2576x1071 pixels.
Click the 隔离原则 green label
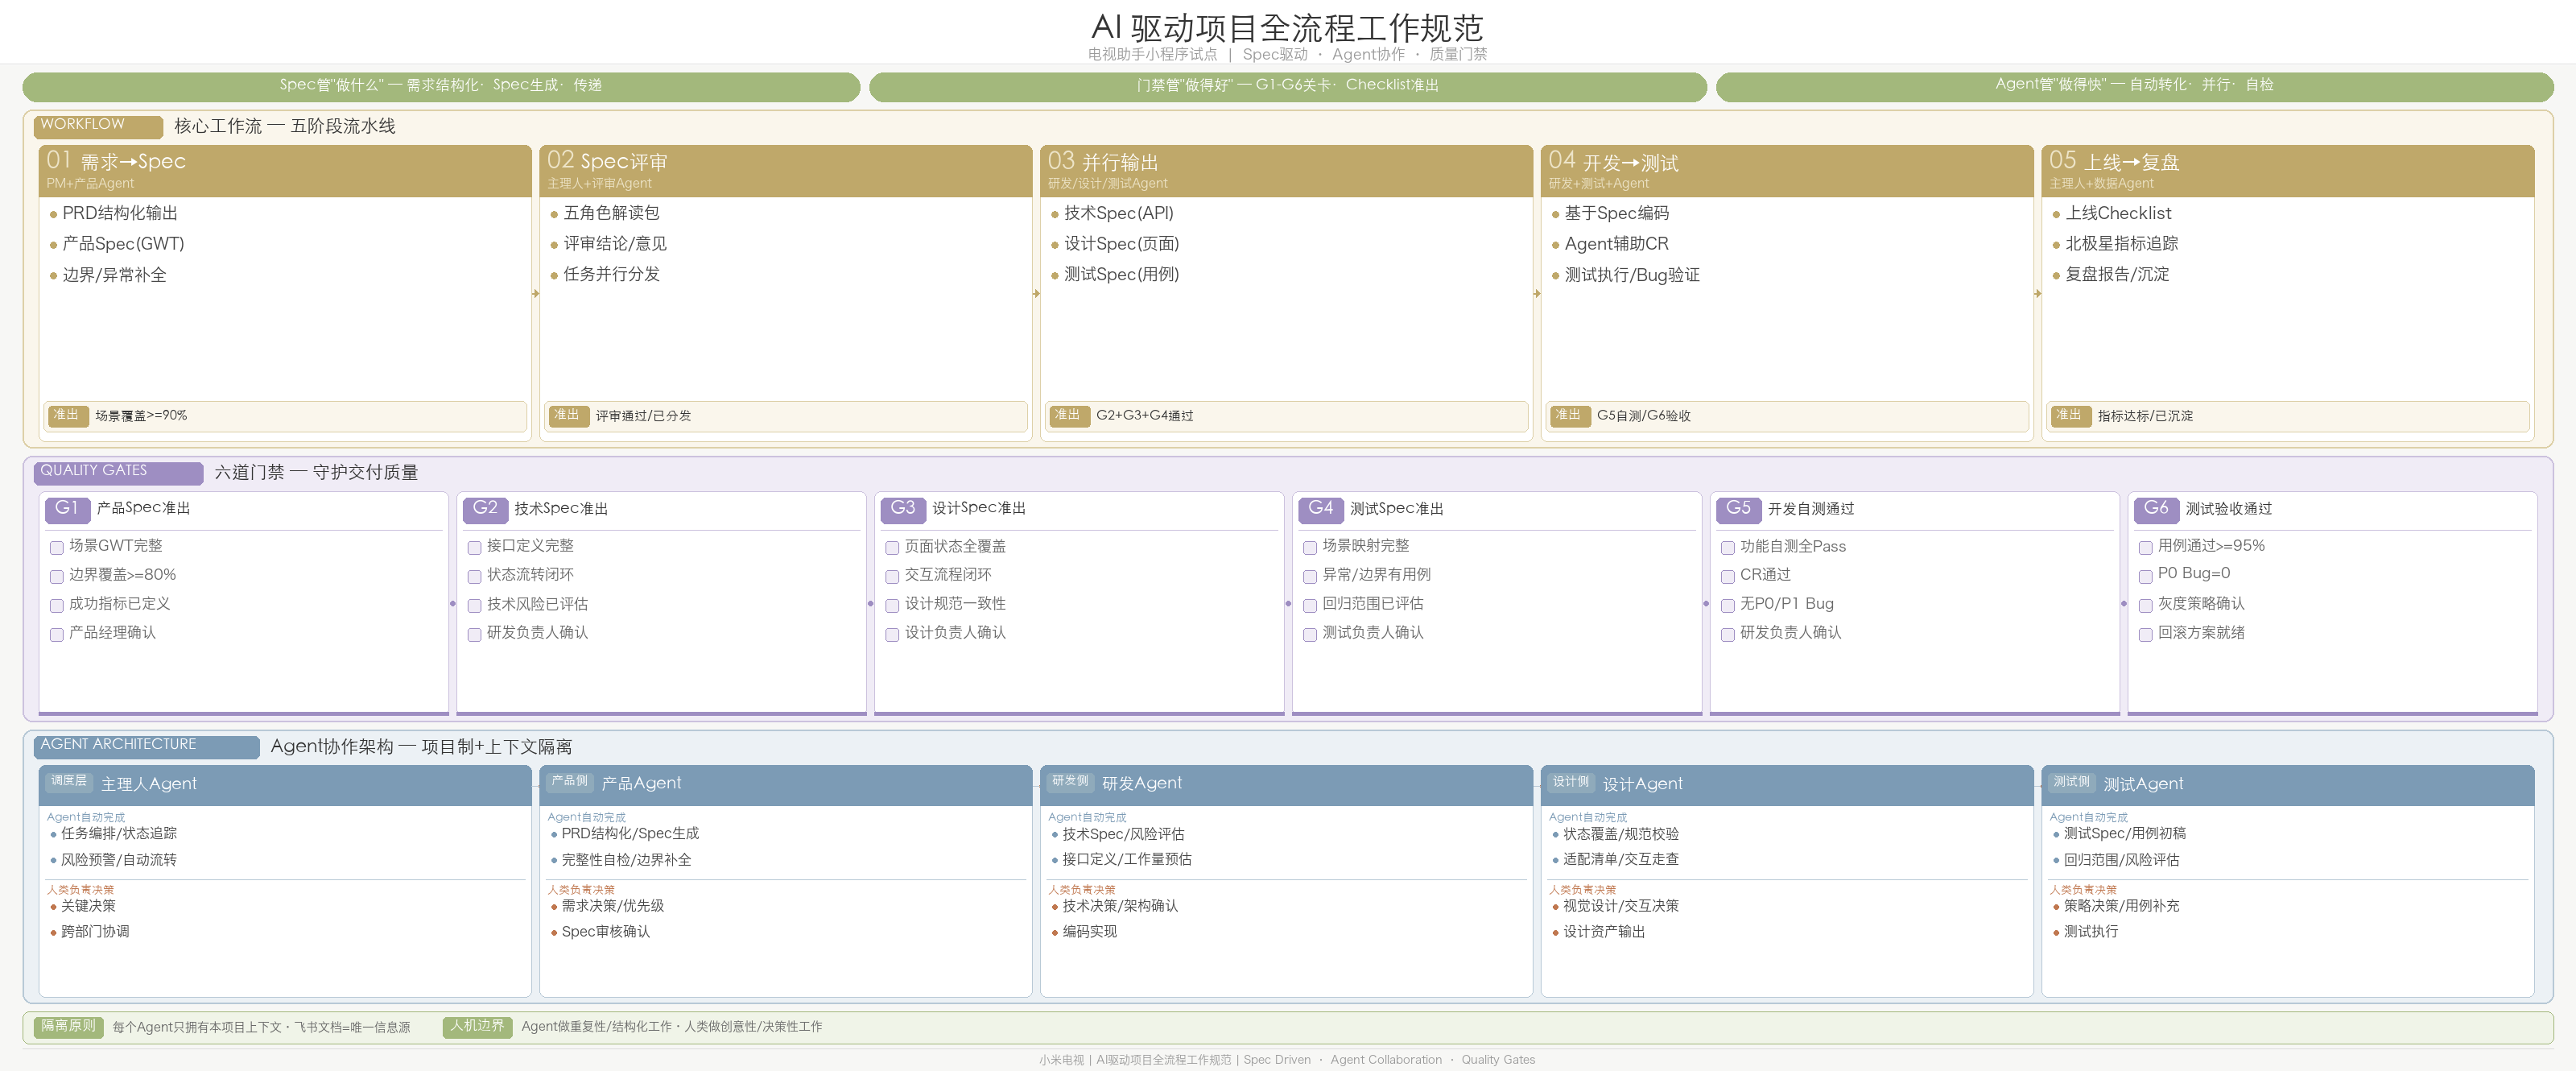click(x=68, y=1026)
